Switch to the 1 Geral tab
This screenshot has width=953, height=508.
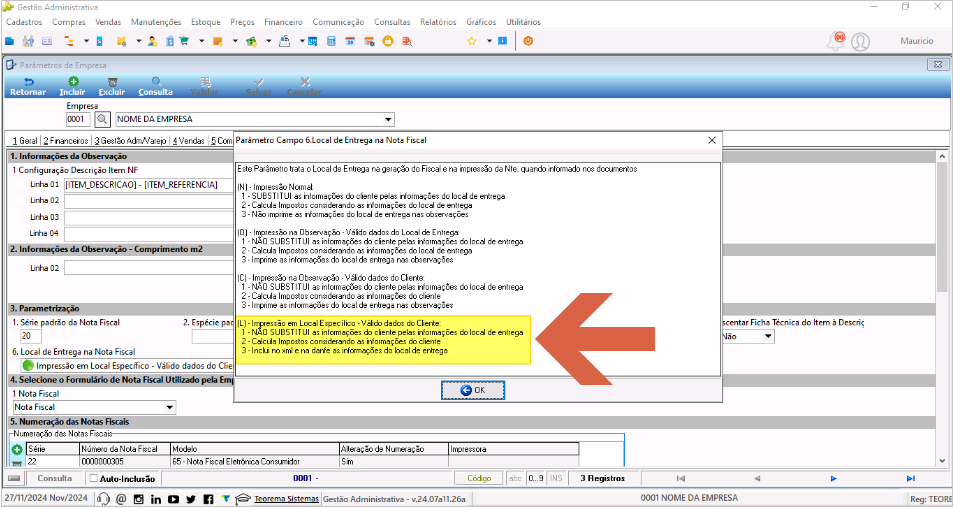(x=25, y=140)
